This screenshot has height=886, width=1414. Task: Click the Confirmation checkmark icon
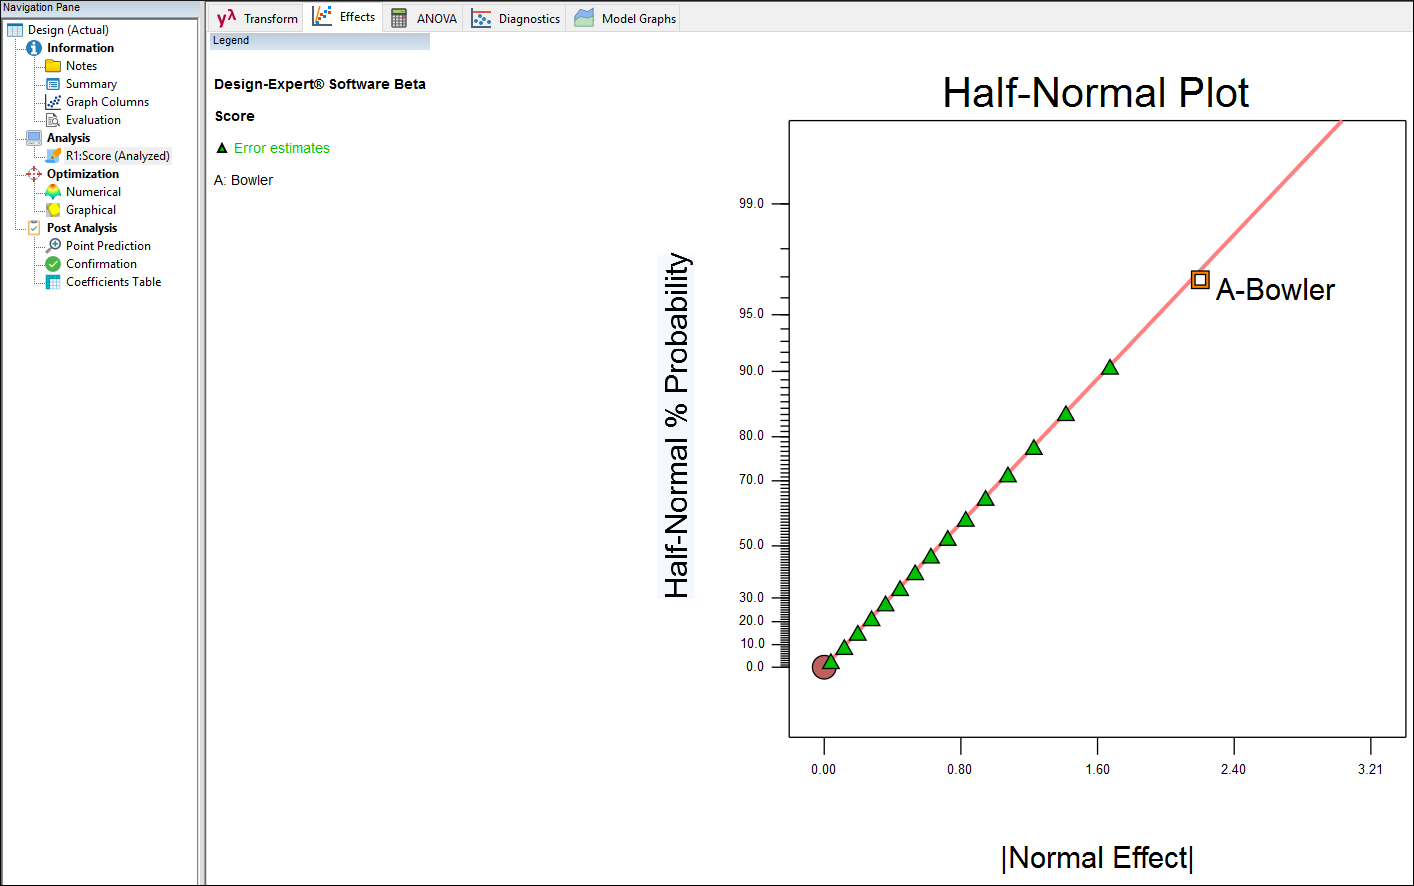point(51,263)
